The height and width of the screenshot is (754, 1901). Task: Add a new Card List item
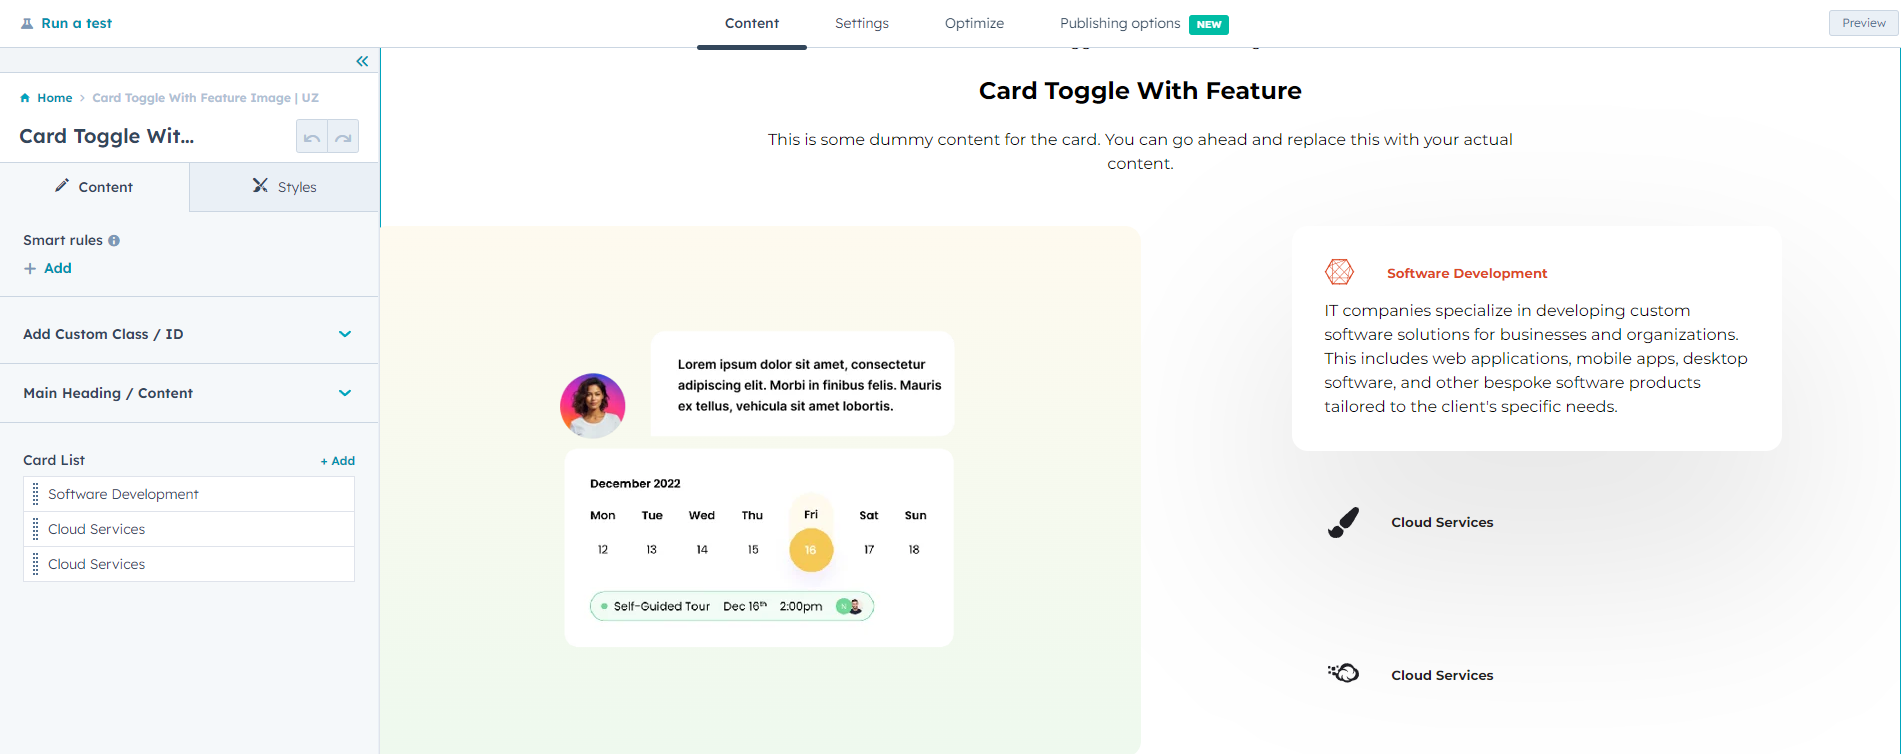coord(338,461)
